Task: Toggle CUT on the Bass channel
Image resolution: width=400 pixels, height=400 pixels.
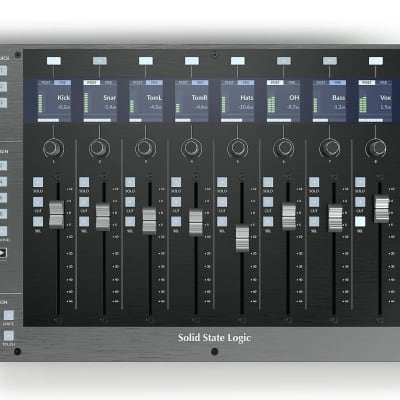Action: point(314,202)
